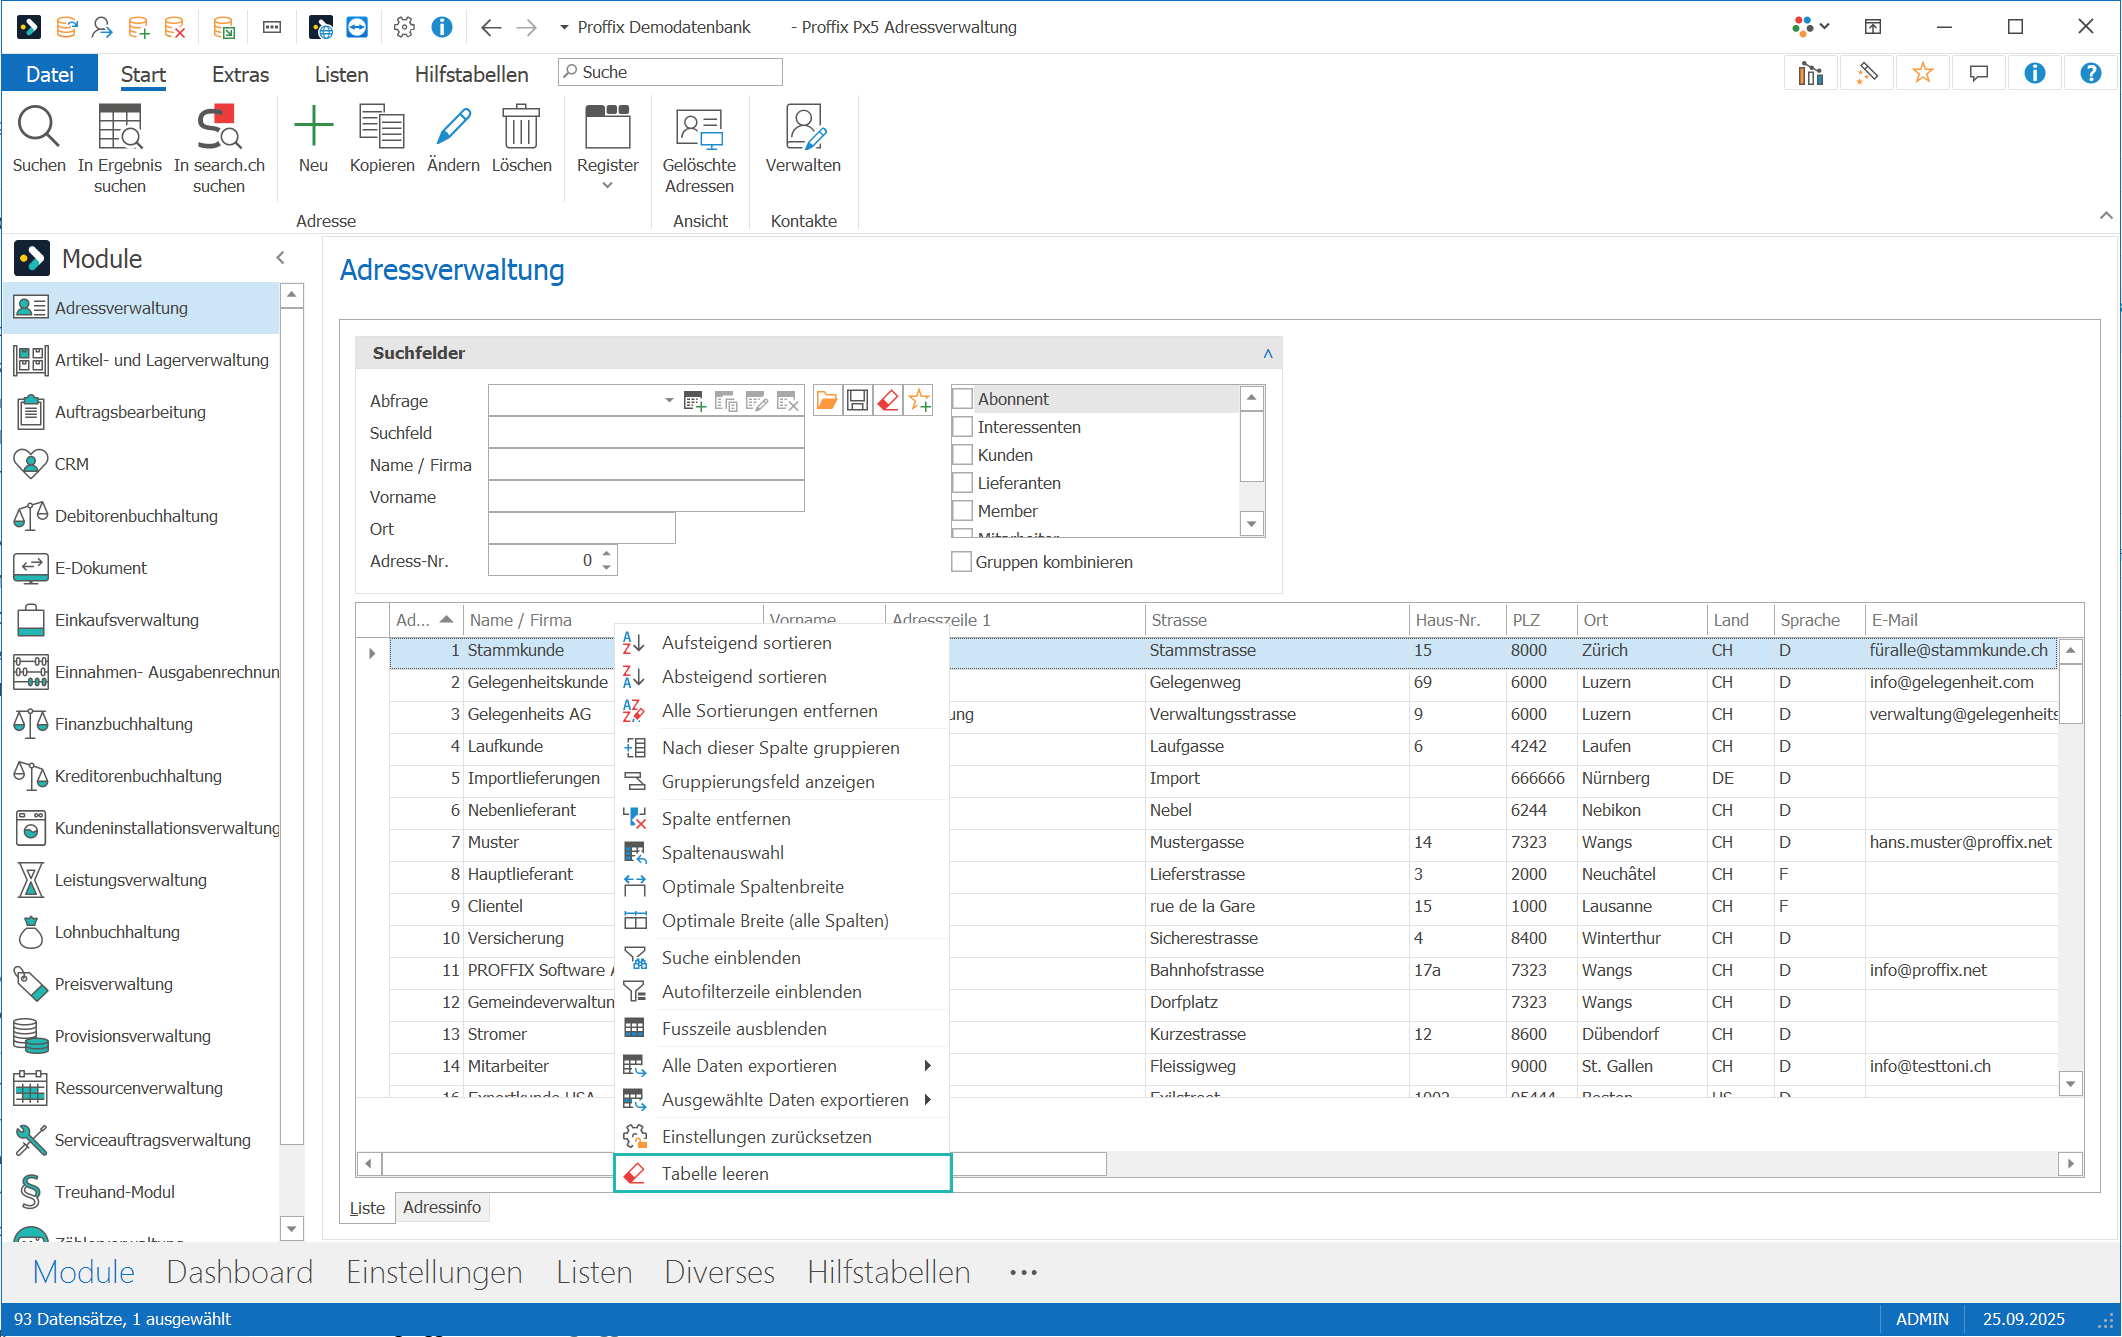This screenshot has height=1337, width=2122.
Task: Click the Name / Firma input field
Action: (646, 465)
